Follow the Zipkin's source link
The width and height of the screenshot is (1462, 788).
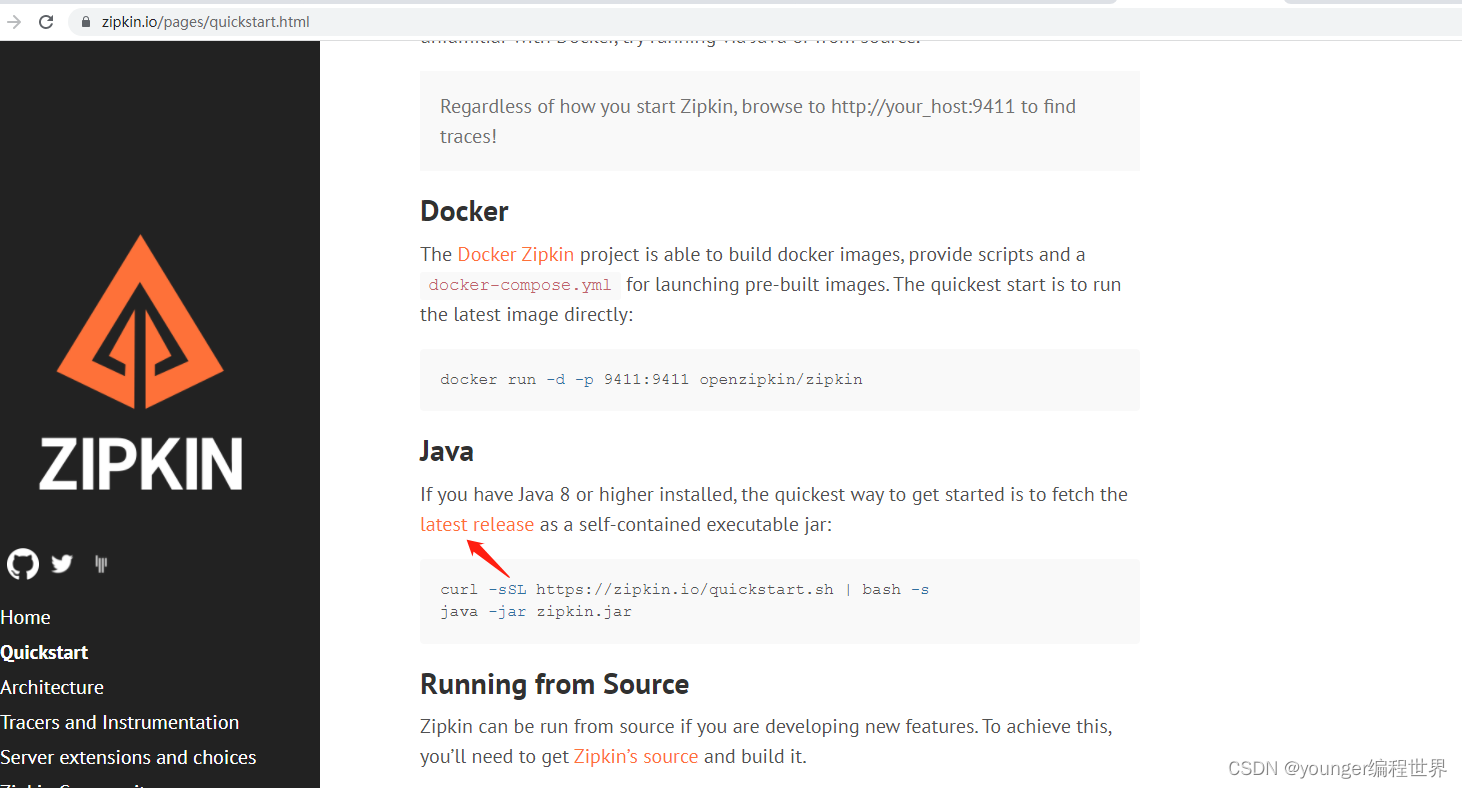point(636,756)
